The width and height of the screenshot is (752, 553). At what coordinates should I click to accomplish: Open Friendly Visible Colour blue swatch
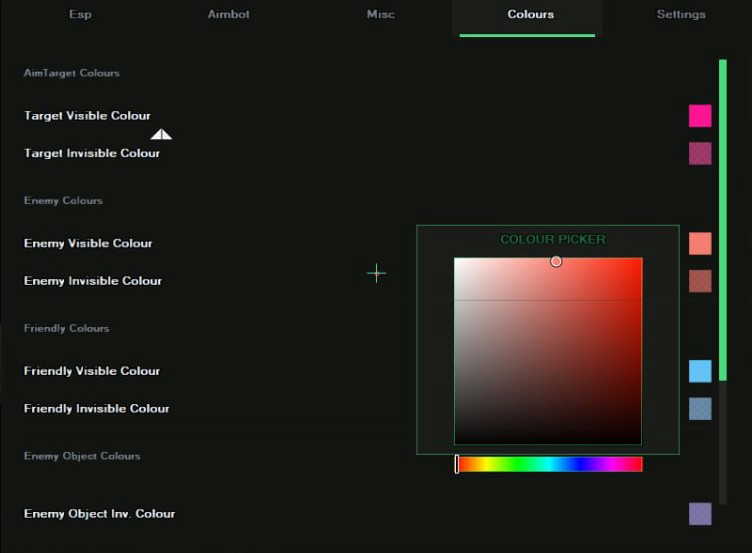700,371
